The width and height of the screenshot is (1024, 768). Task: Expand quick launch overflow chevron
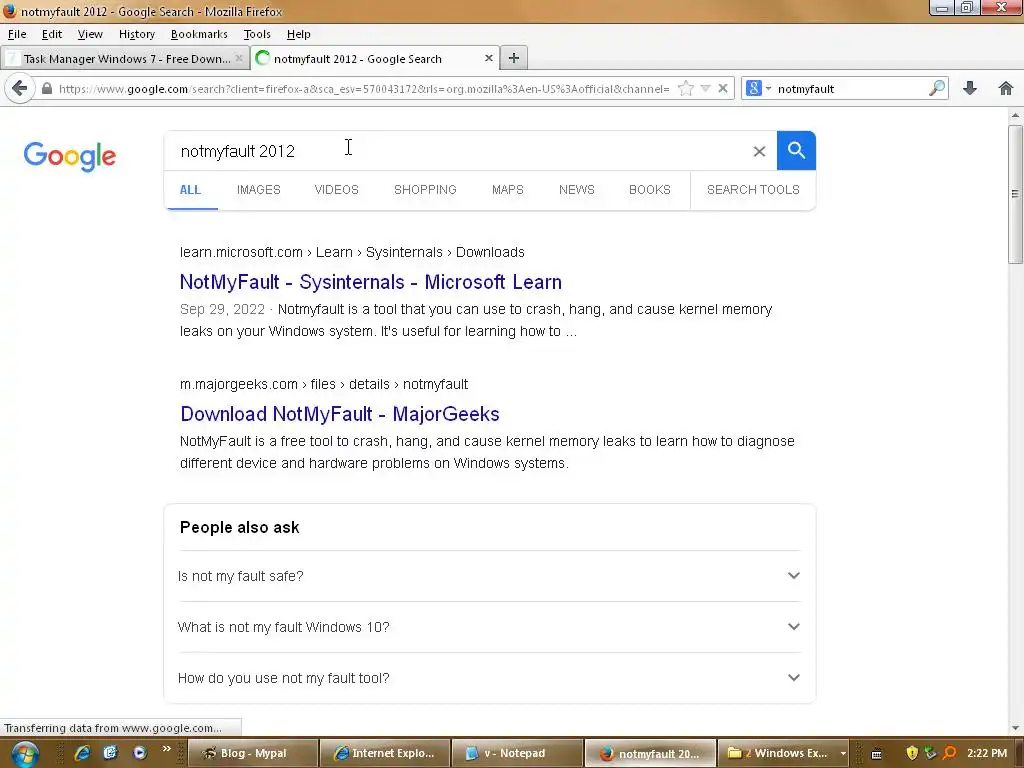166,749
